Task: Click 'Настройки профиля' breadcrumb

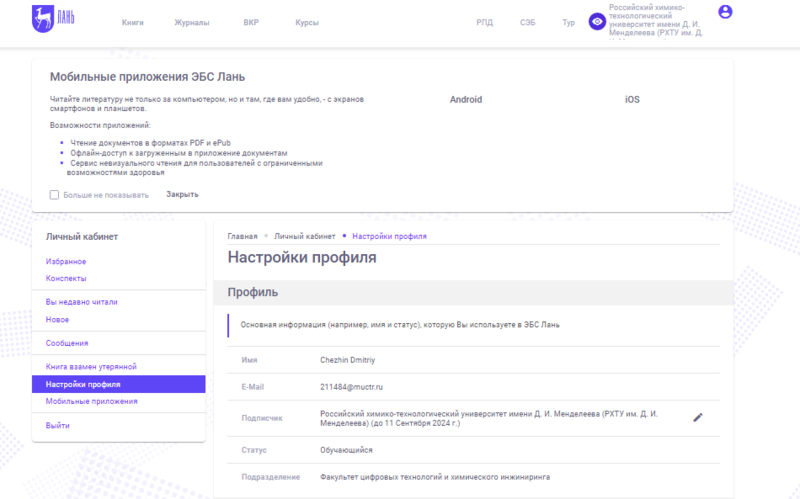Action: pyautogui.click(x=389, y=236)
